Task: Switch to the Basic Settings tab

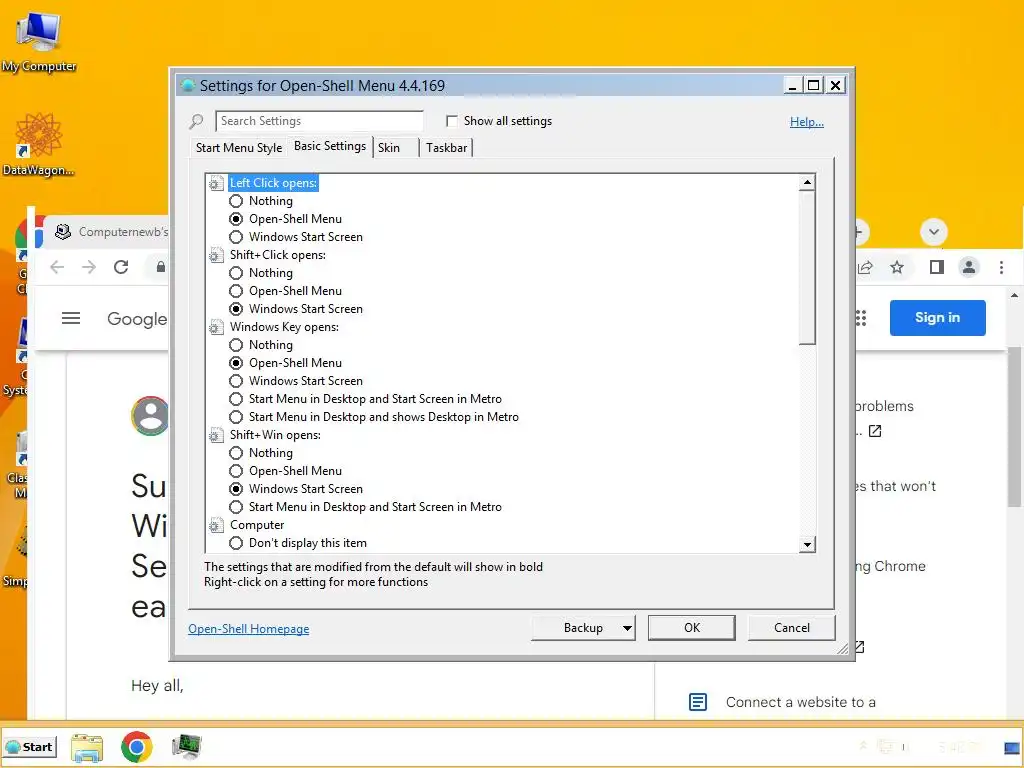Action: [330, 146]
